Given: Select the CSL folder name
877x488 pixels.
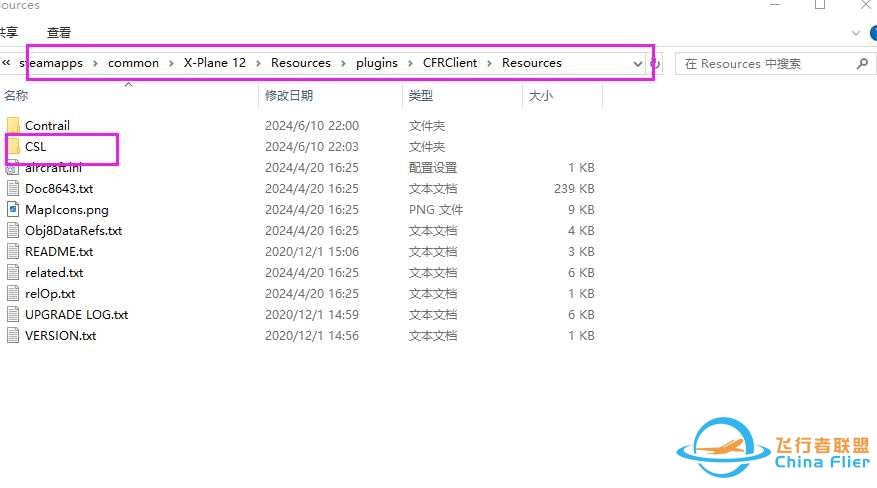Looking at the screenshot, I should click(x=35, y=146).
